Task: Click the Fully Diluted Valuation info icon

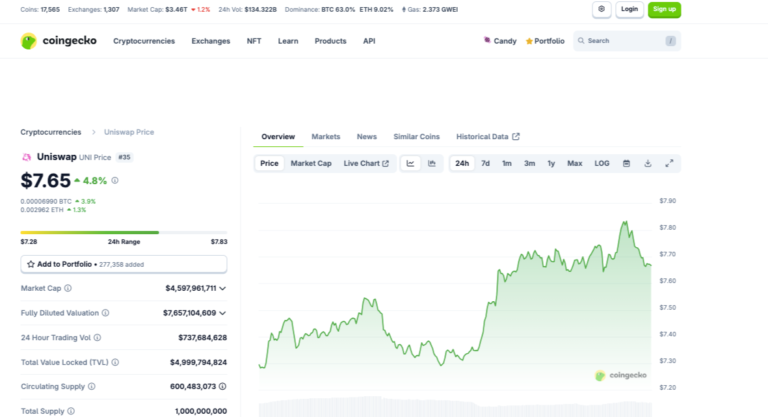Action: pyautogui.click(x=105, y=313)
